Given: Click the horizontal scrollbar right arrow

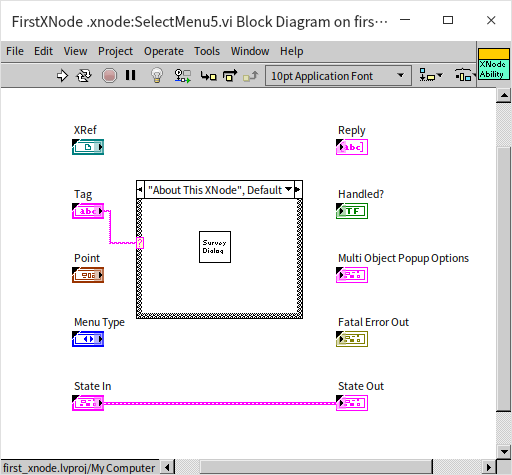Looking at the screenshot, I should click(489, 467).
